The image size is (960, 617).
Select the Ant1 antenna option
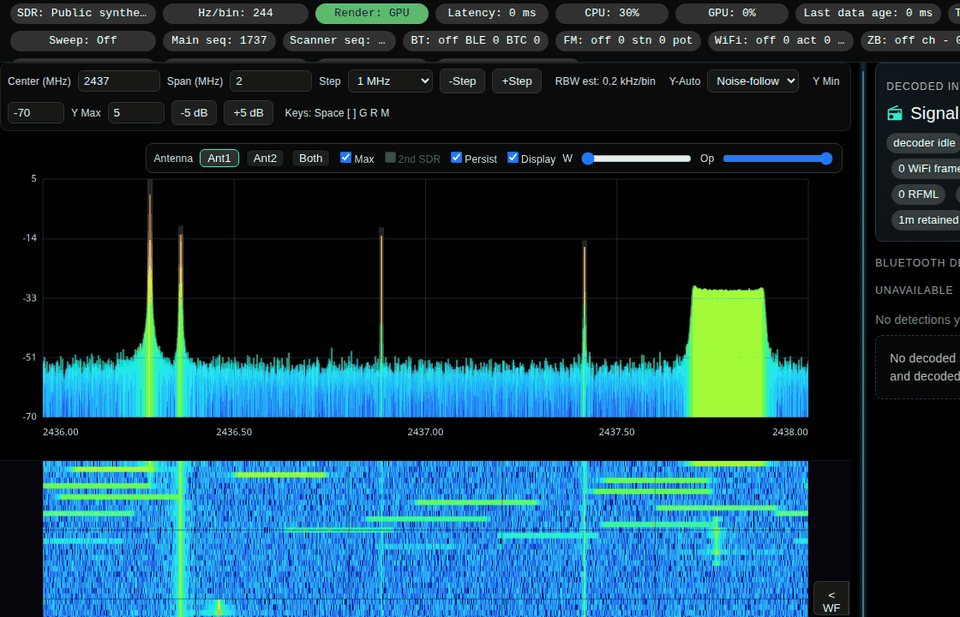click(x=219, y=158)
